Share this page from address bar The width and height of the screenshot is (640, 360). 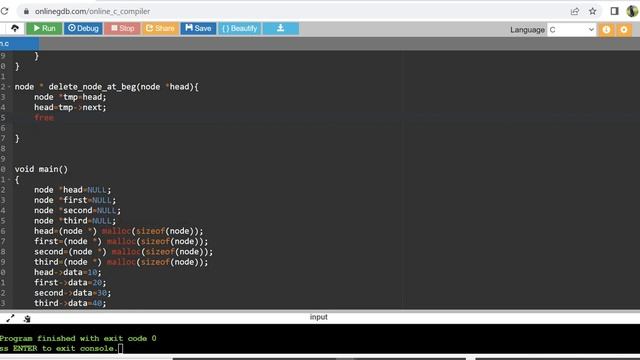pos(575,11)
